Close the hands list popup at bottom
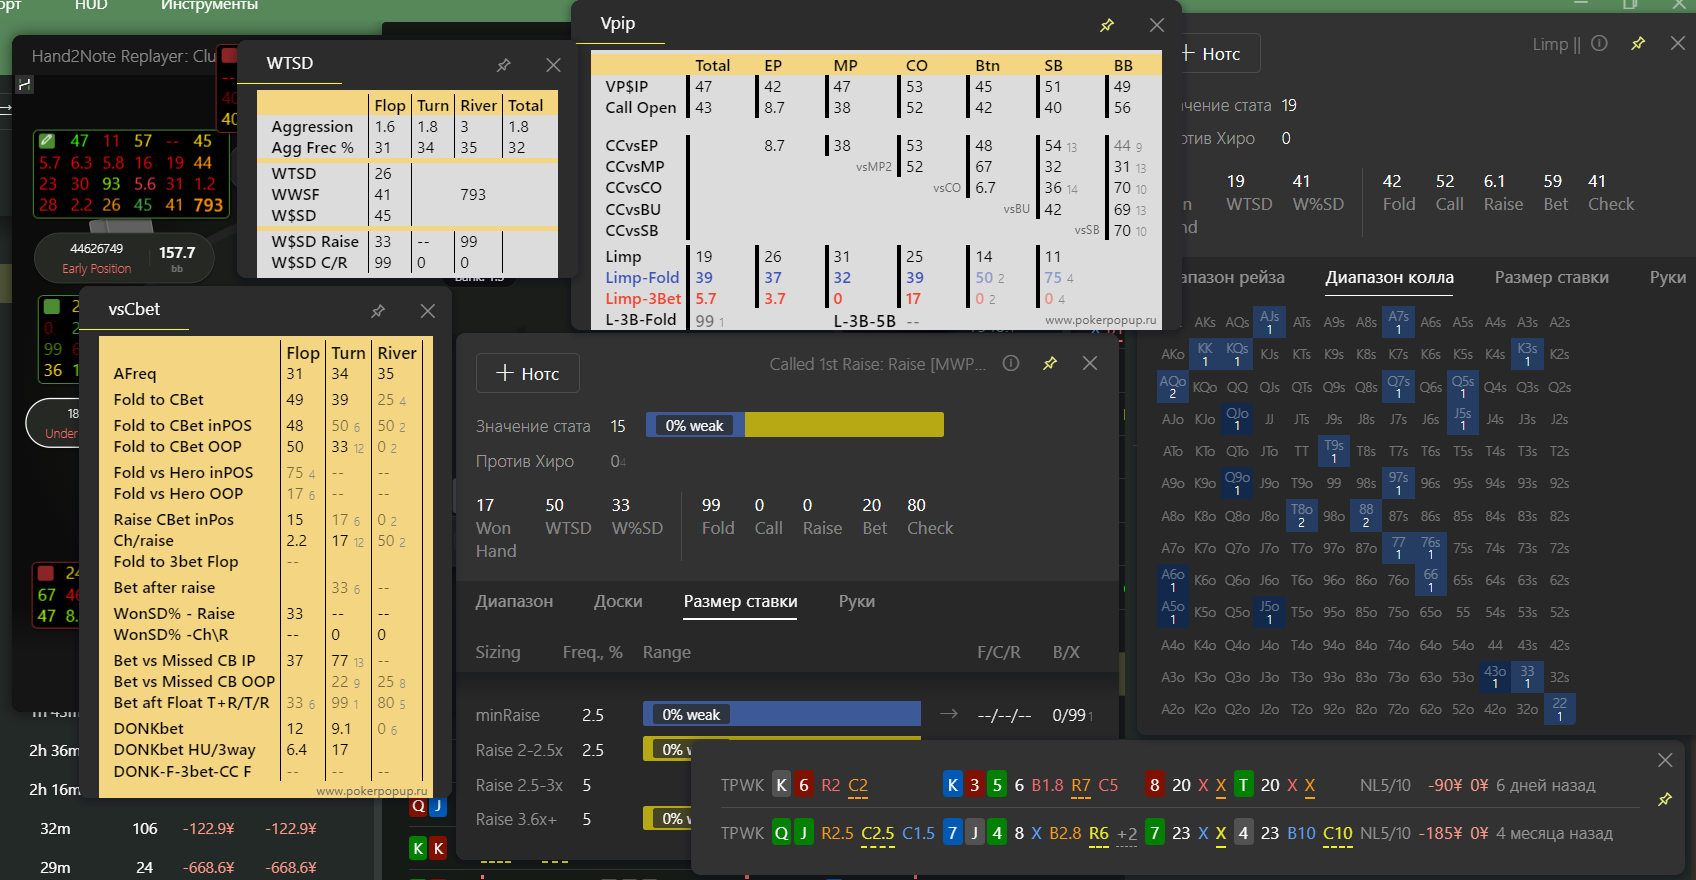1696x880 pixels. click(x=1665, y=760)
